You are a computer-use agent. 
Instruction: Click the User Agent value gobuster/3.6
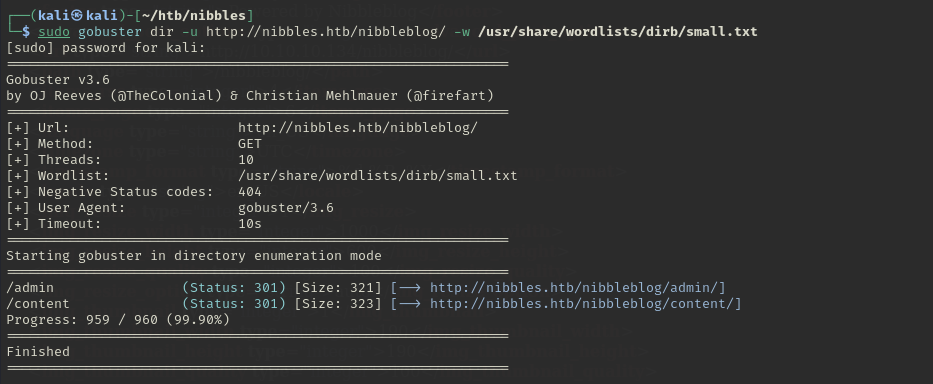[x=286, y=208]
